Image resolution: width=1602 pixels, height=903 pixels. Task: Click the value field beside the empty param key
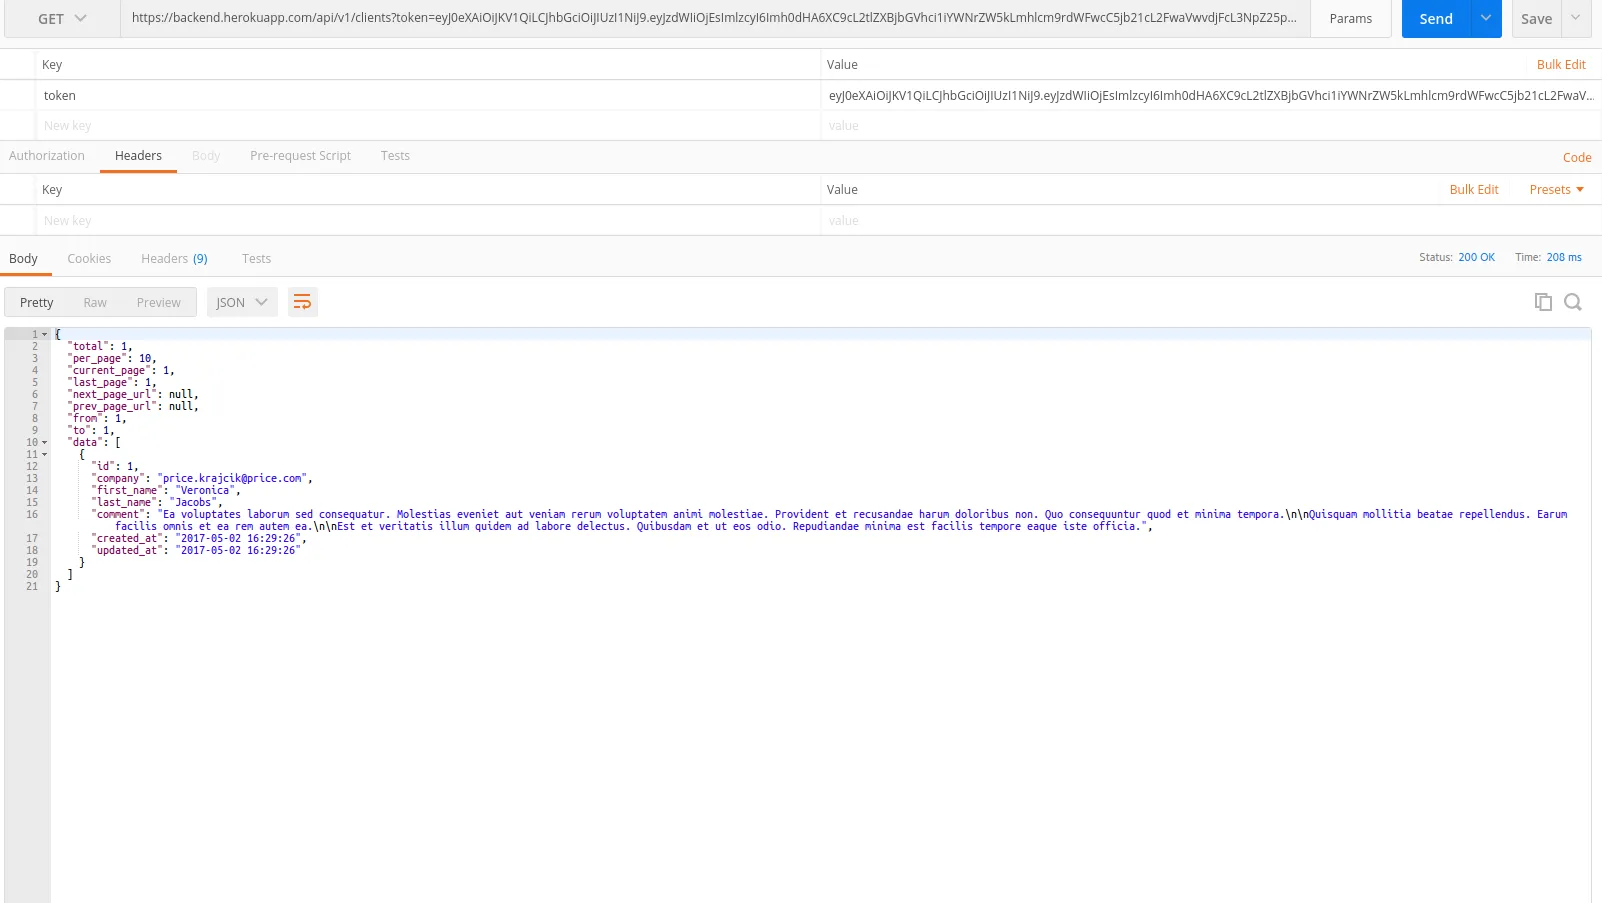(1211, 126)
